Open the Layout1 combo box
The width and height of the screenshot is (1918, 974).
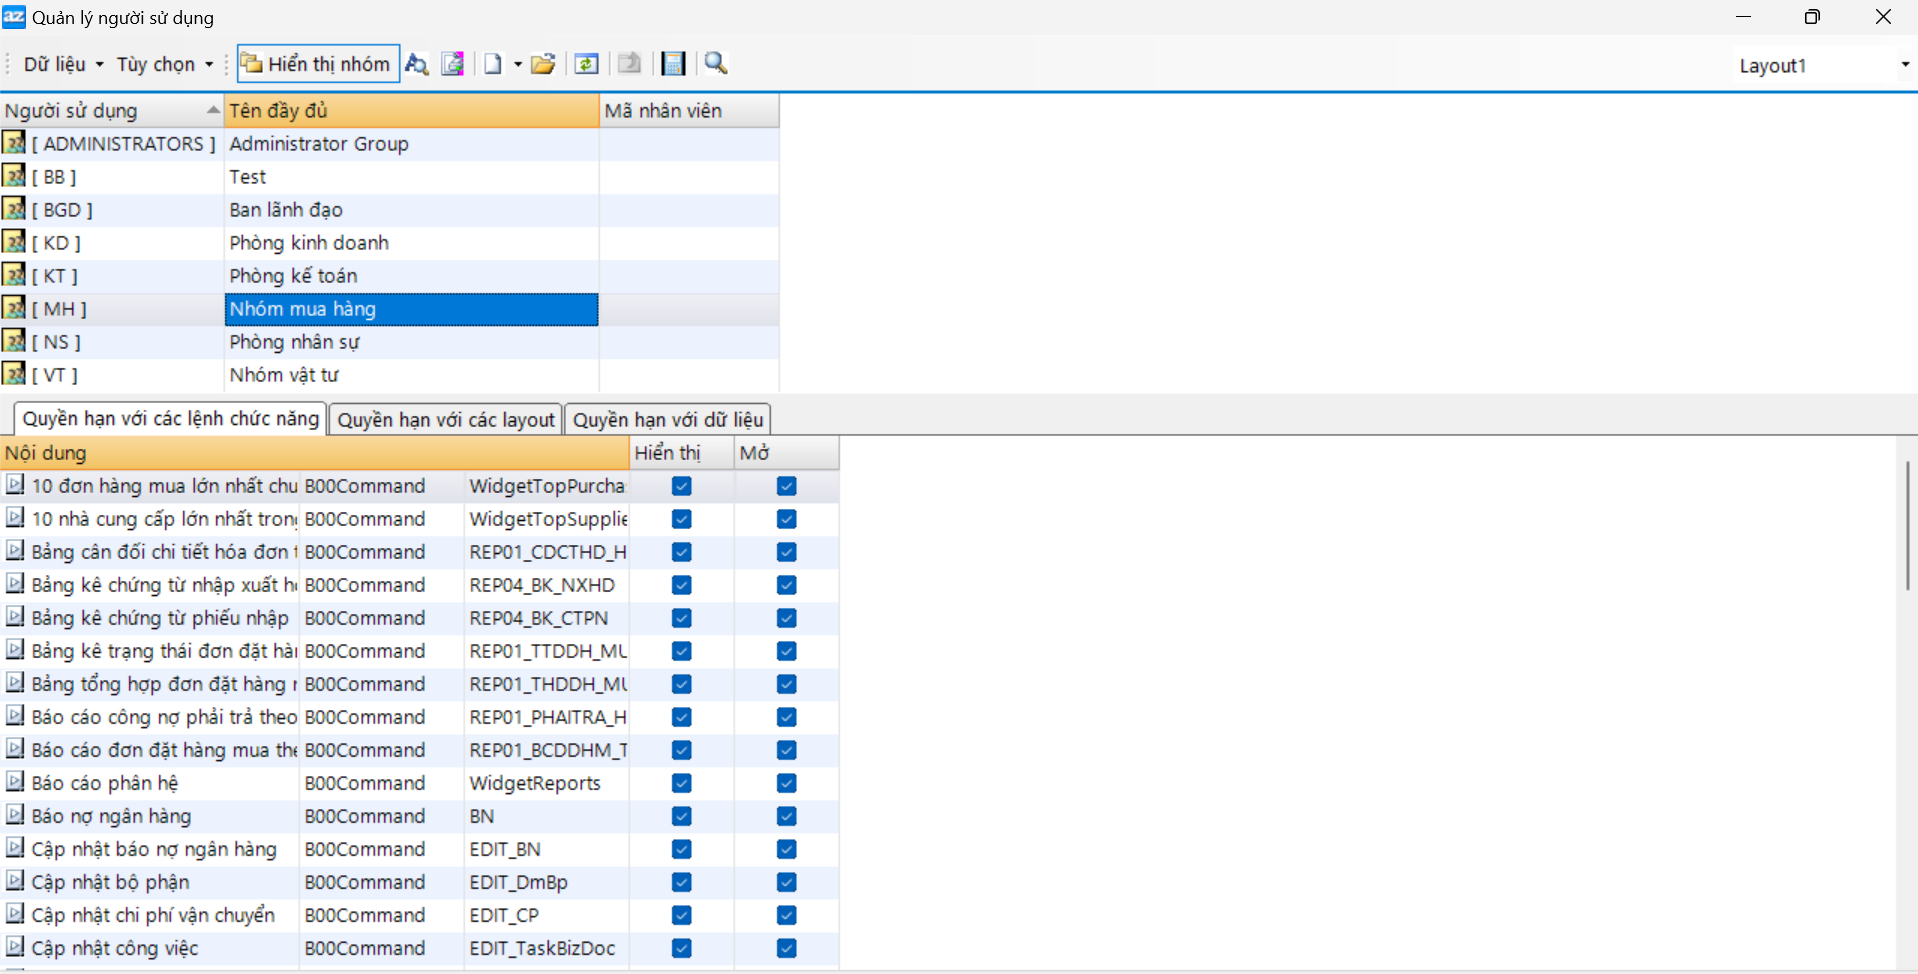1904,65
